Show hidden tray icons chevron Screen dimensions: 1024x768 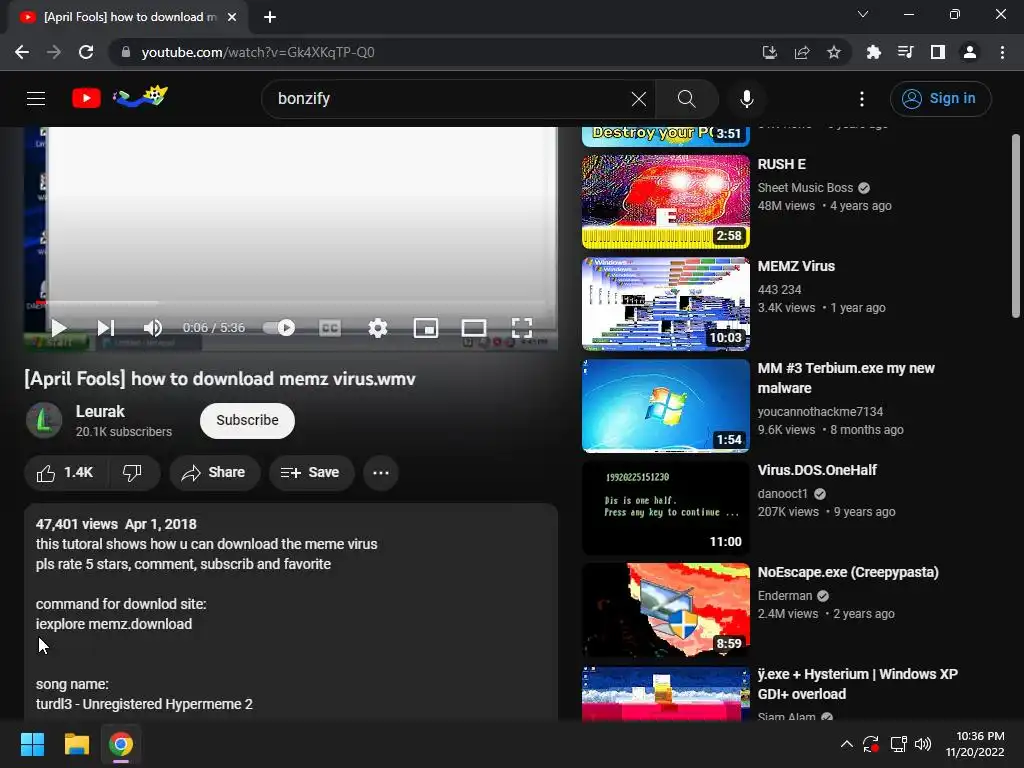pos(846,744)
